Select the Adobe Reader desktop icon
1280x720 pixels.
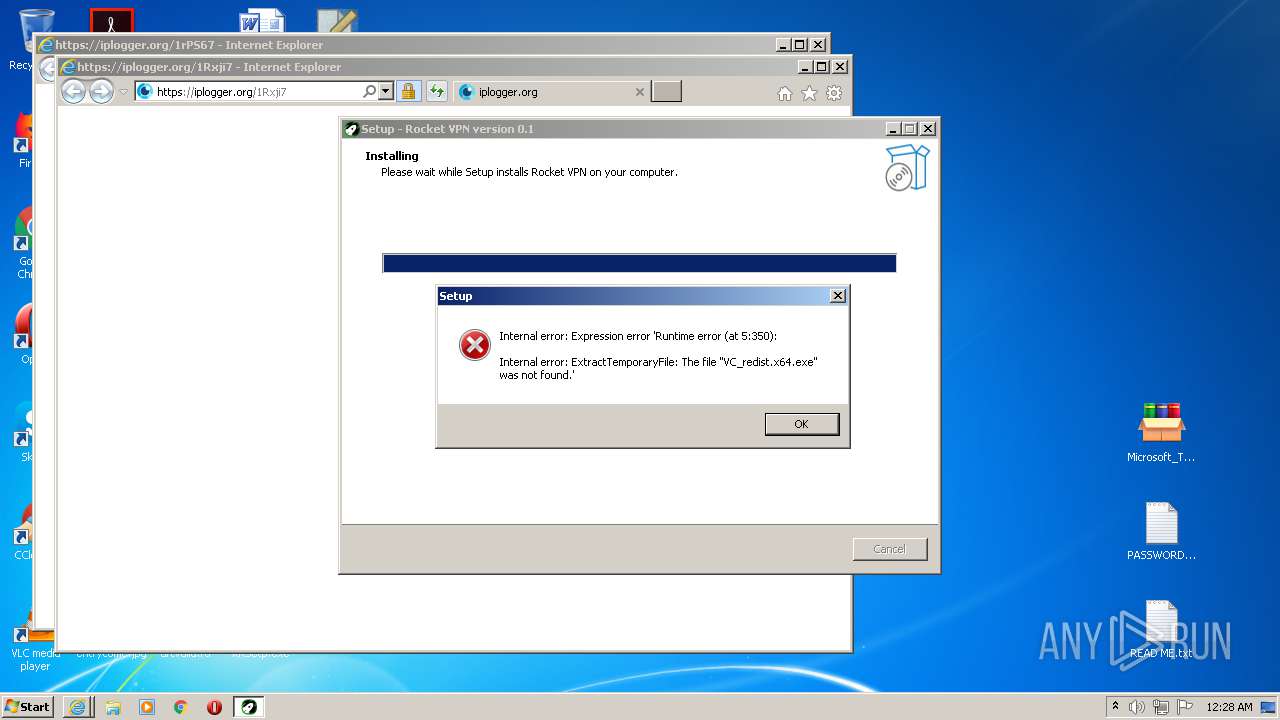112,20
